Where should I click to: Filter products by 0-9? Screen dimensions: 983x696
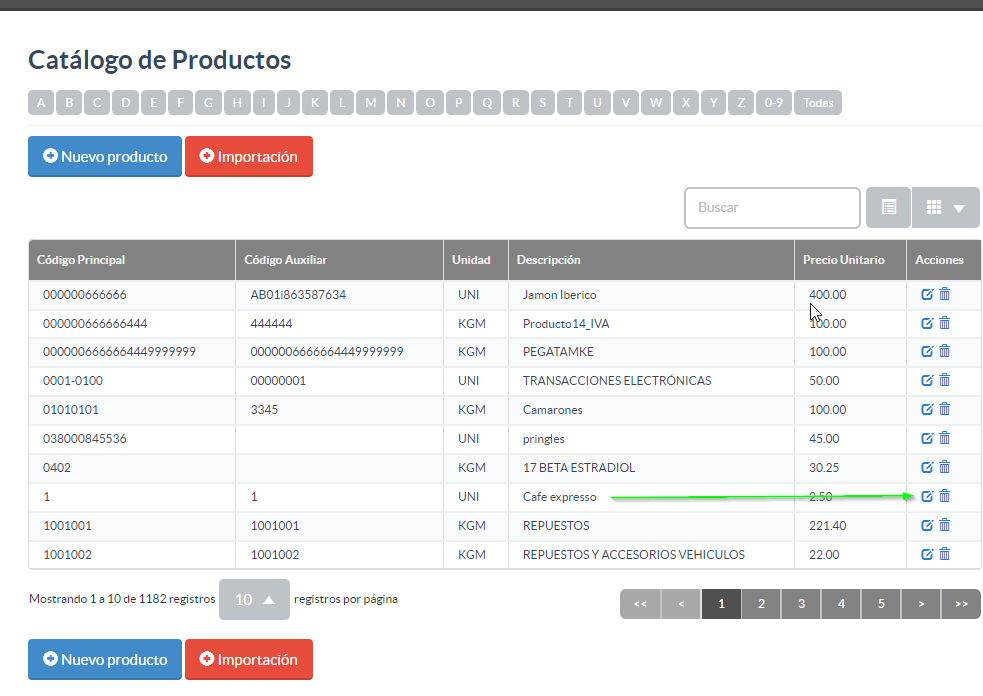774,103
